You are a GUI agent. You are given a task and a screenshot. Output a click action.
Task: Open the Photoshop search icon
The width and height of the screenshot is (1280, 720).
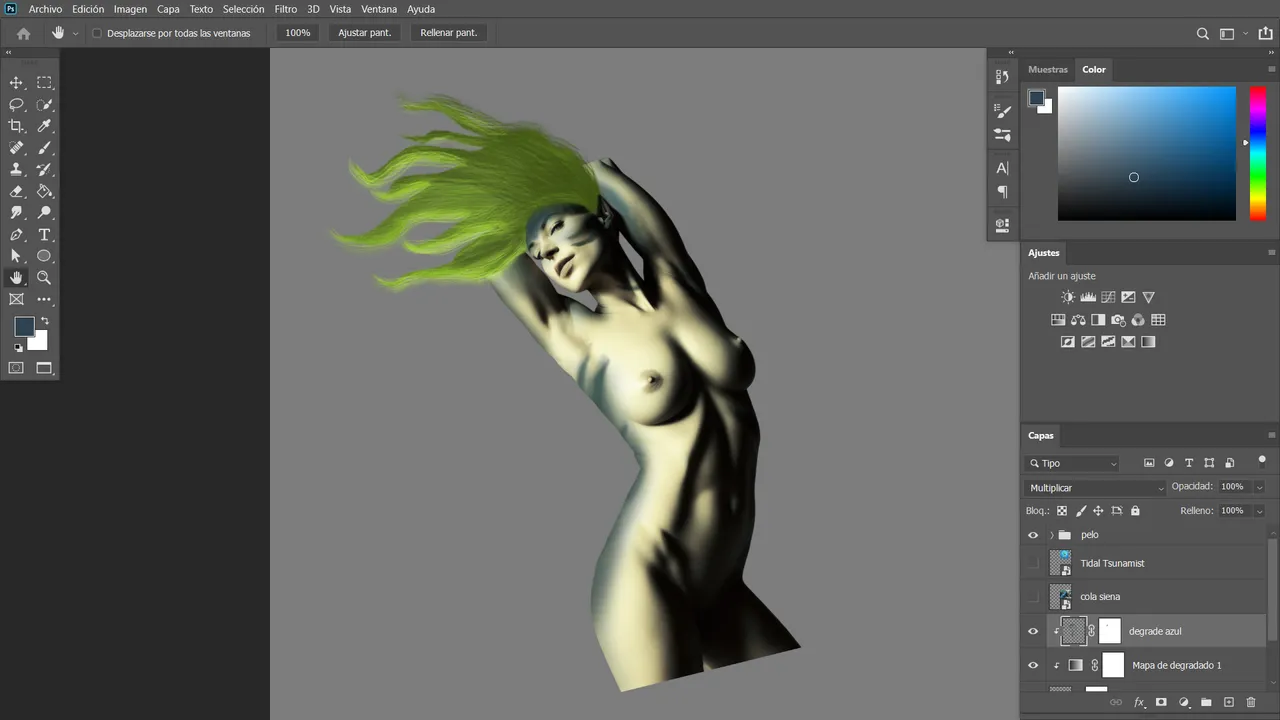[x=1203, y=33]
